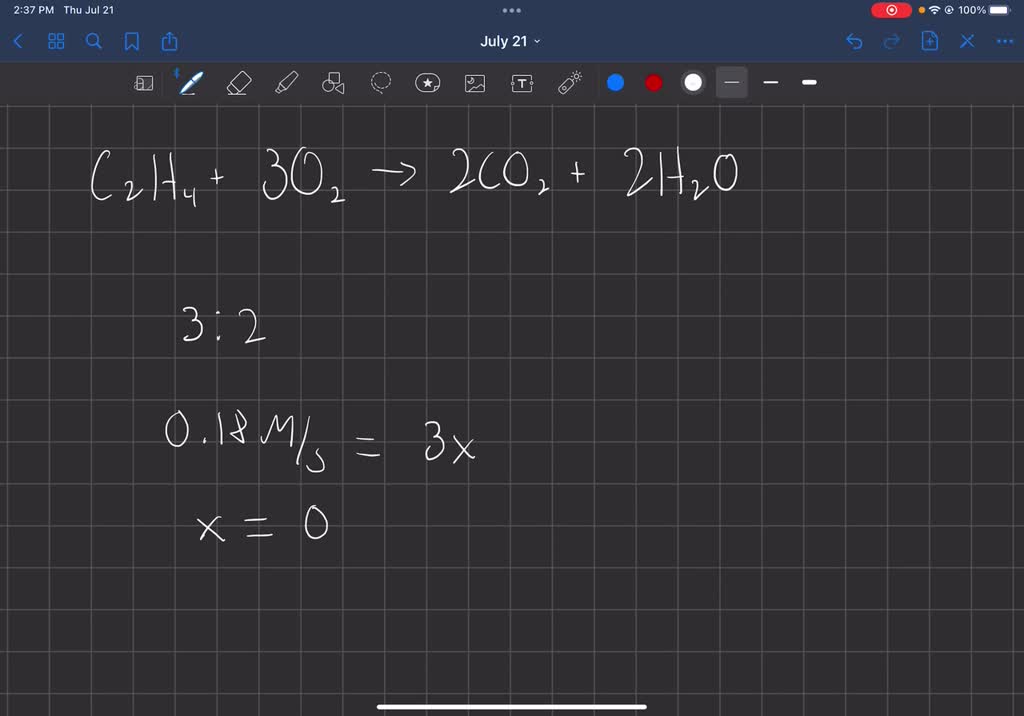
Task: Insert an image onto the page
Action: click(x=474, y=83)
